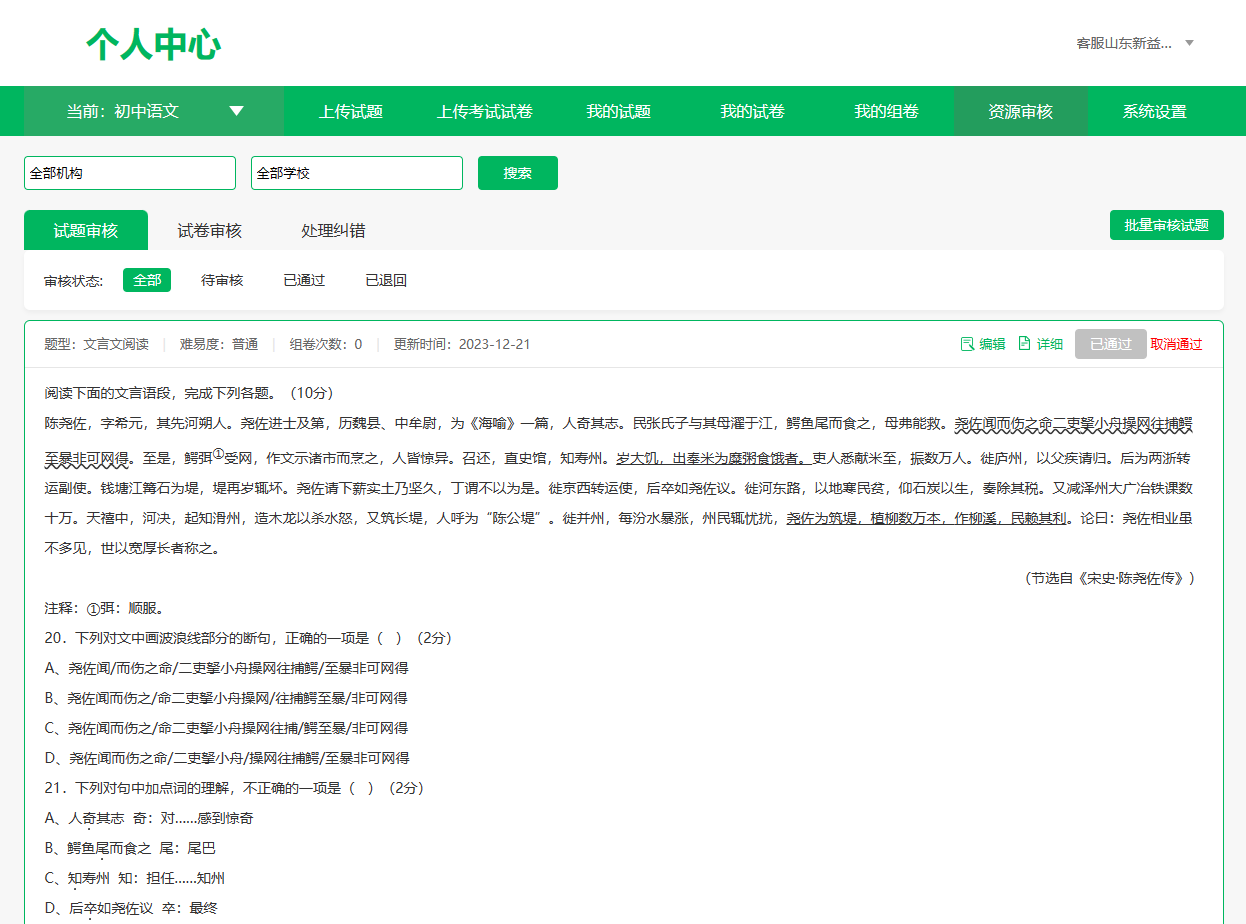
Task: Open the 我的组卷 page
Action: pyautogui.click(x=886, y=111)
